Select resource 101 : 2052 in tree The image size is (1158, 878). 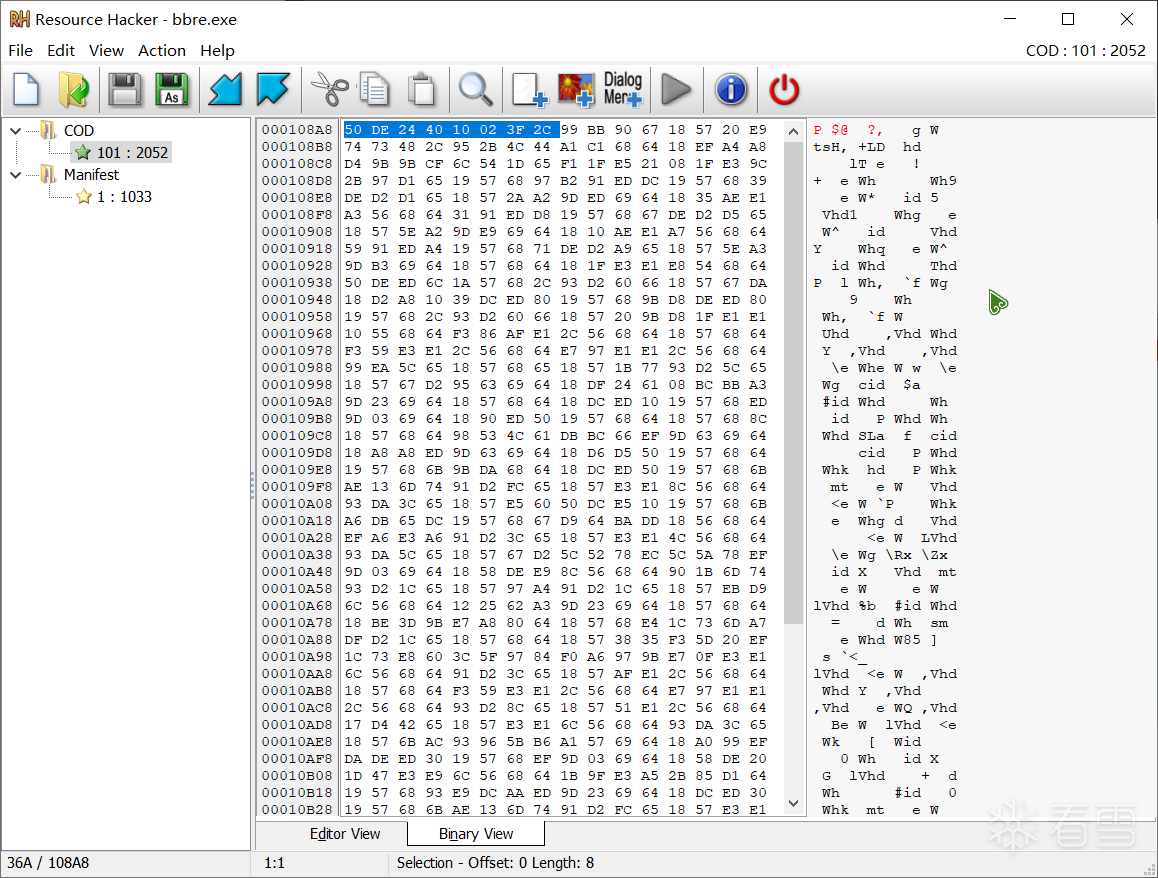coord(132,153)
